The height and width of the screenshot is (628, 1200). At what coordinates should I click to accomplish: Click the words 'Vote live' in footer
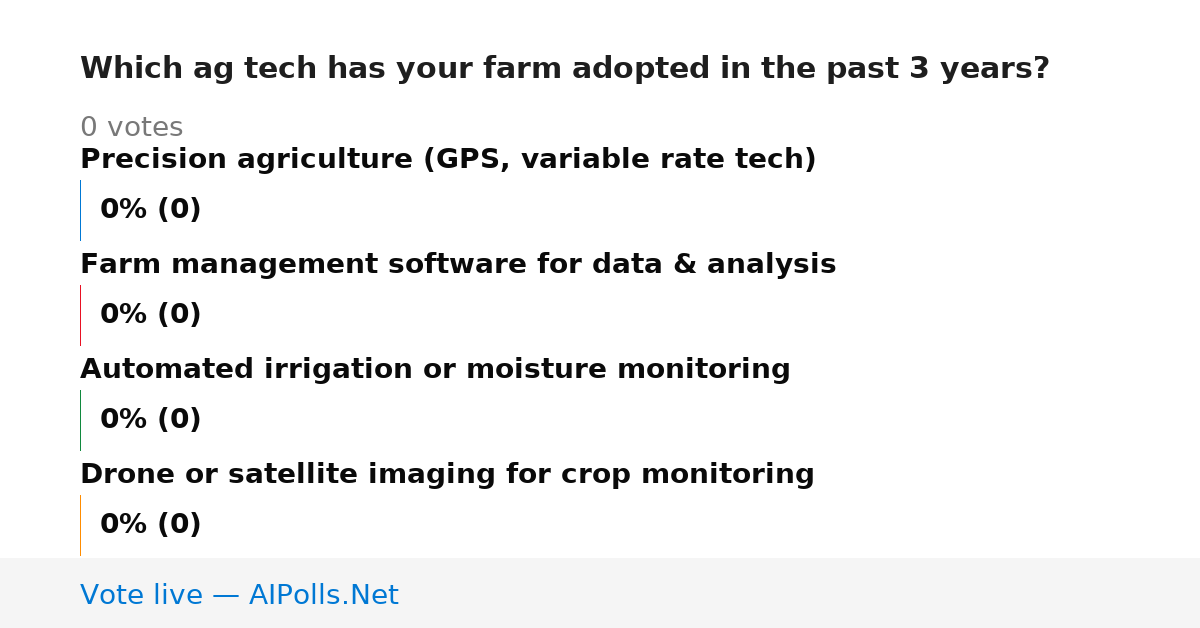click(141, 596)
